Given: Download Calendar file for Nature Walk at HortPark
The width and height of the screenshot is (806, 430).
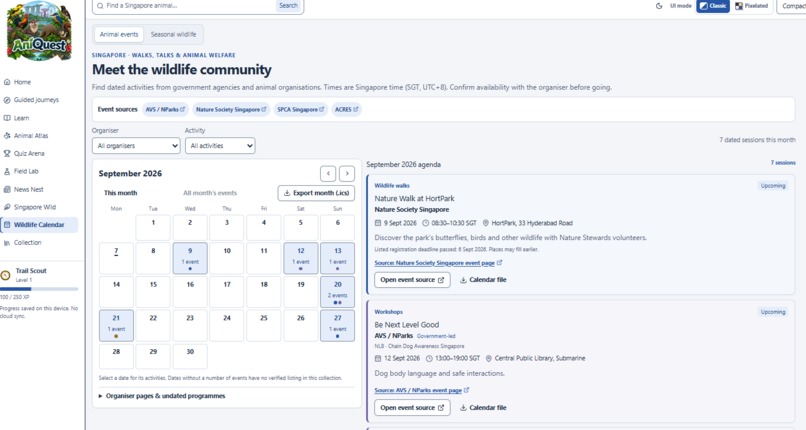Looking at the screenshot, I should click(x=483, y=280).
